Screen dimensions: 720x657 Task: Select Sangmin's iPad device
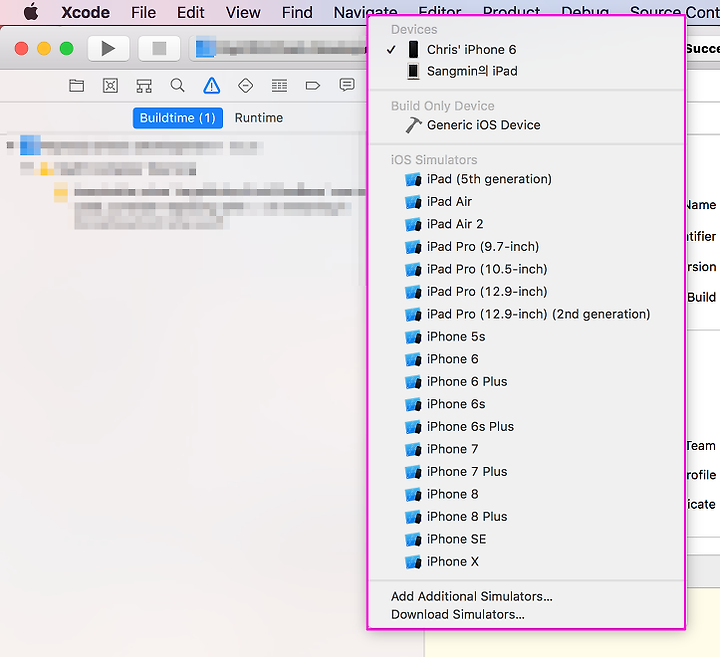(x=526, y=71)
